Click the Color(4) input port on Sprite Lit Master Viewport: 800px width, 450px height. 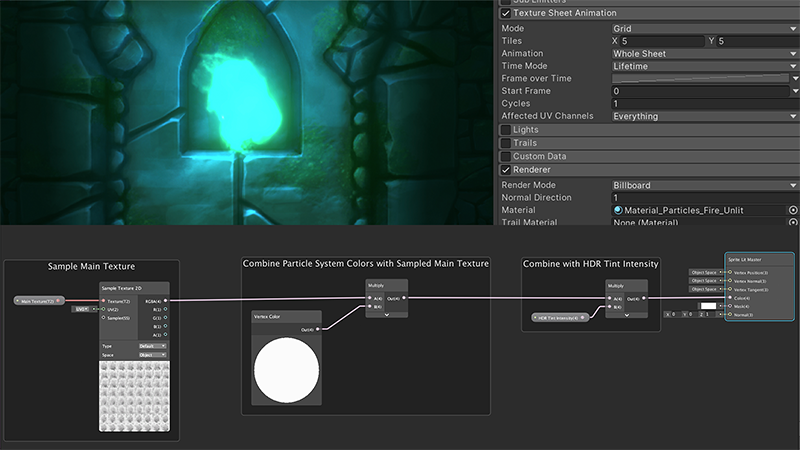[x=729, y=298]
